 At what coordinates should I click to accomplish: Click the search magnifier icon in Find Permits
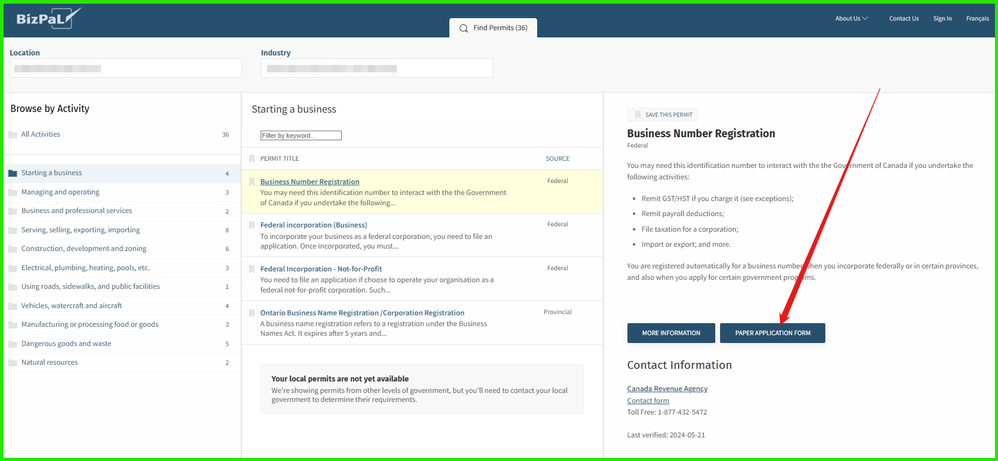coord(464,28)
